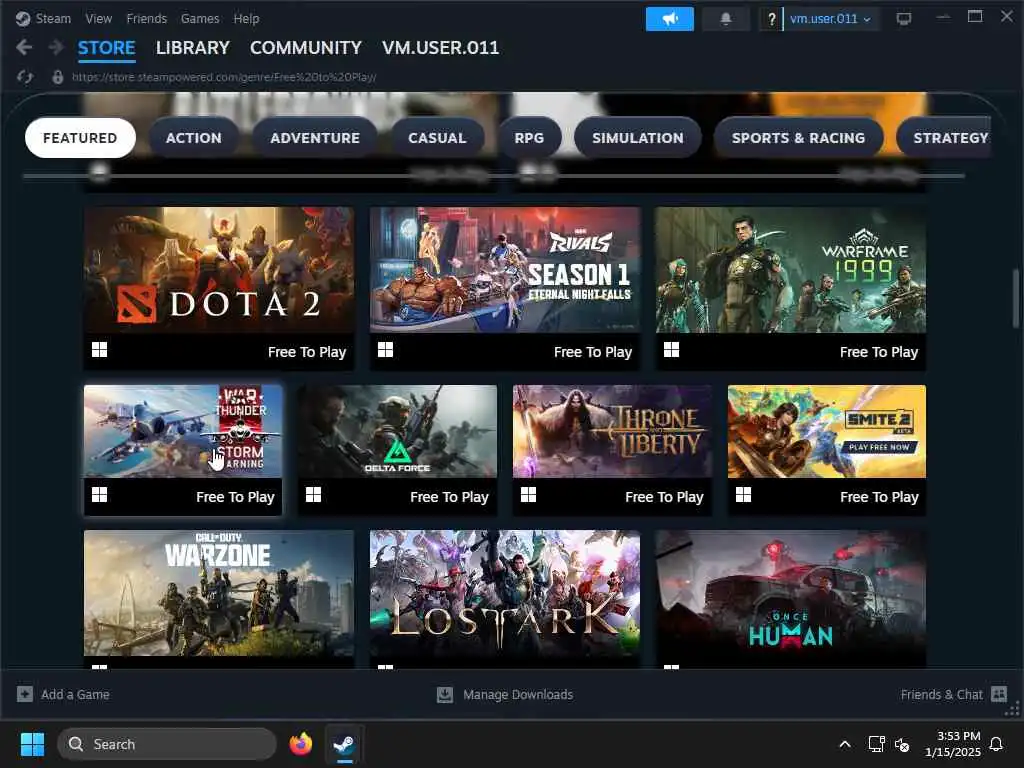This screenshot has height=768, width=1024.
Task: Open the Windows Start menu
Action: point(32,744)
